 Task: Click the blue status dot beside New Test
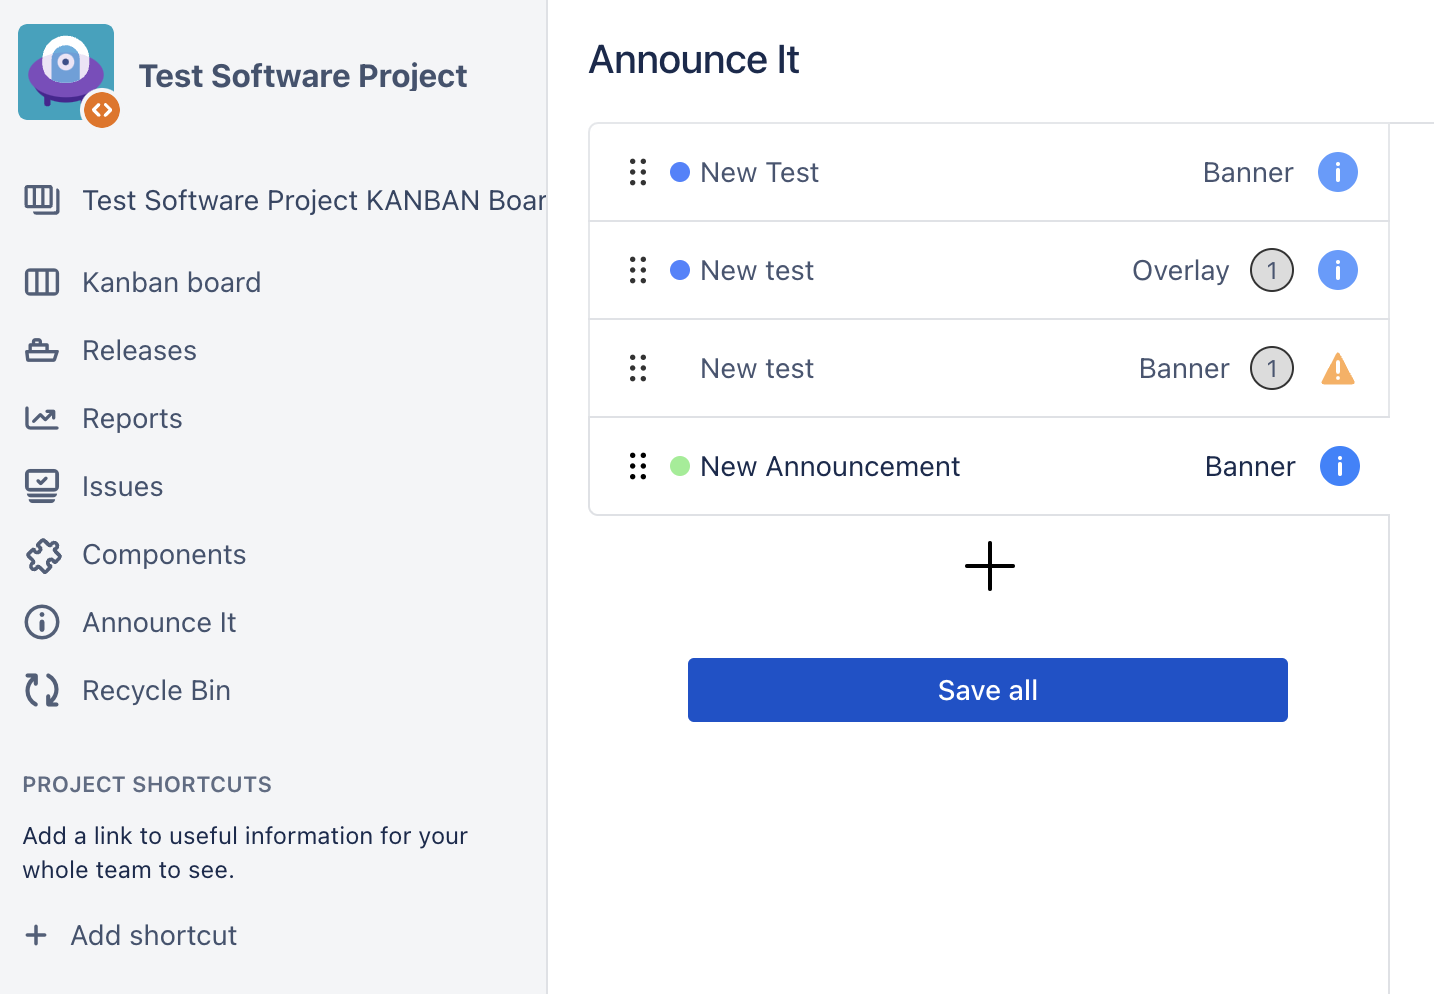click(x=680, y=172)
